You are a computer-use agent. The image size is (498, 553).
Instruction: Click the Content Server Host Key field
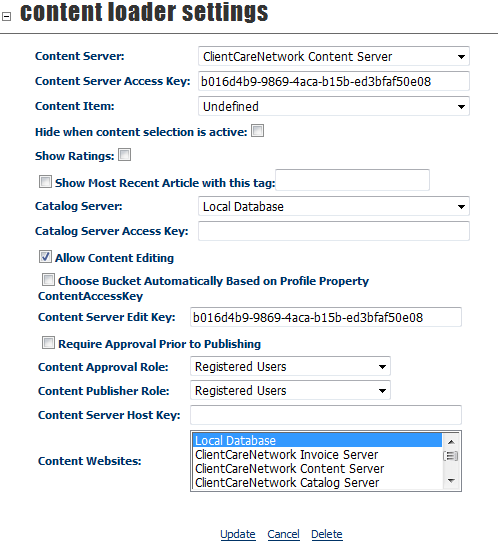pos(326,415)
